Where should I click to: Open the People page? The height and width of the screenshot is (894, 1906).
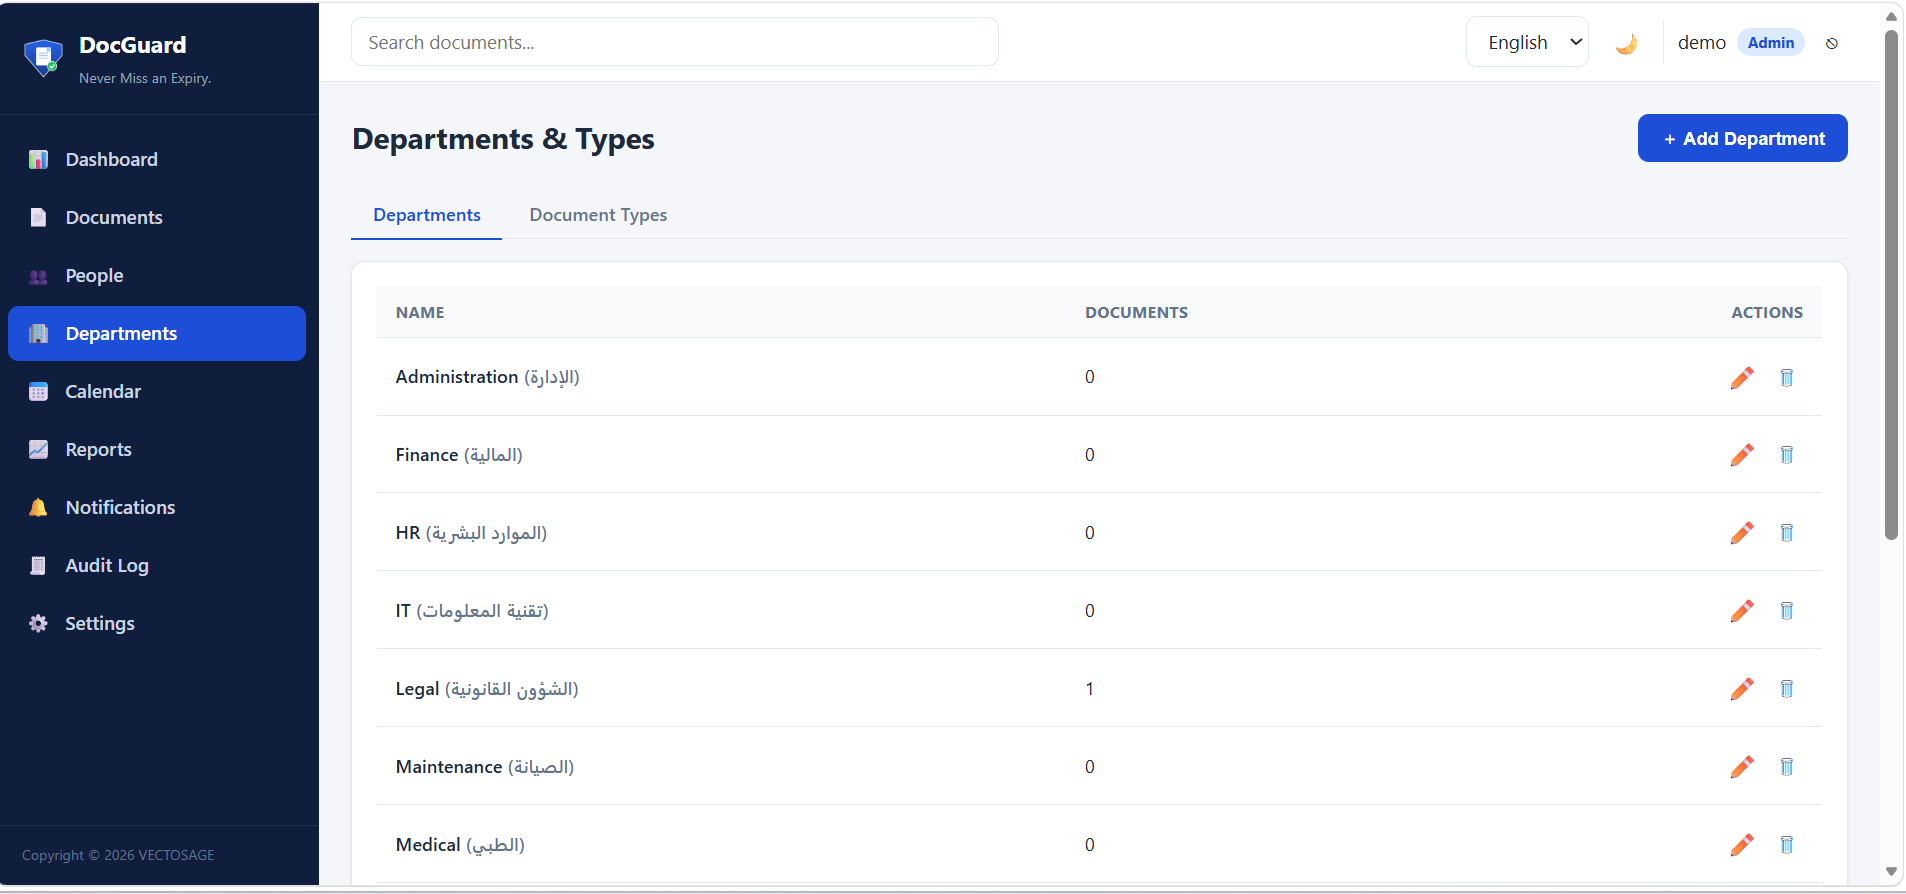pos(157,276)
